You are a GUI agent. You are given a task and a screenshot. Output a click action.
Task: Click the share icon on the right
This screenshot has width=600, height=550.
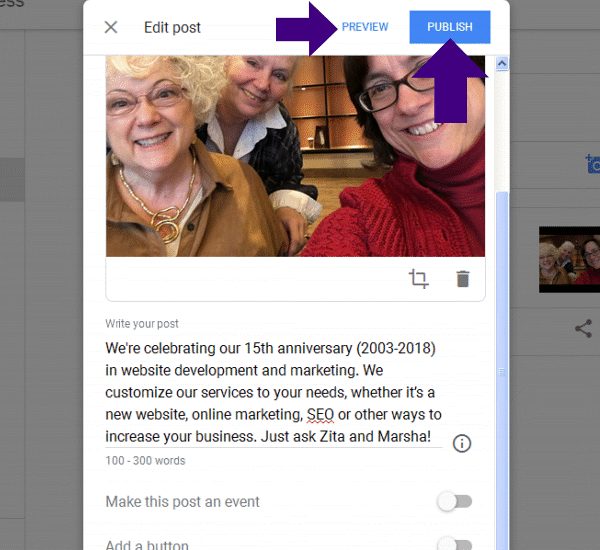pyautogui.click(x=584, y=328)
